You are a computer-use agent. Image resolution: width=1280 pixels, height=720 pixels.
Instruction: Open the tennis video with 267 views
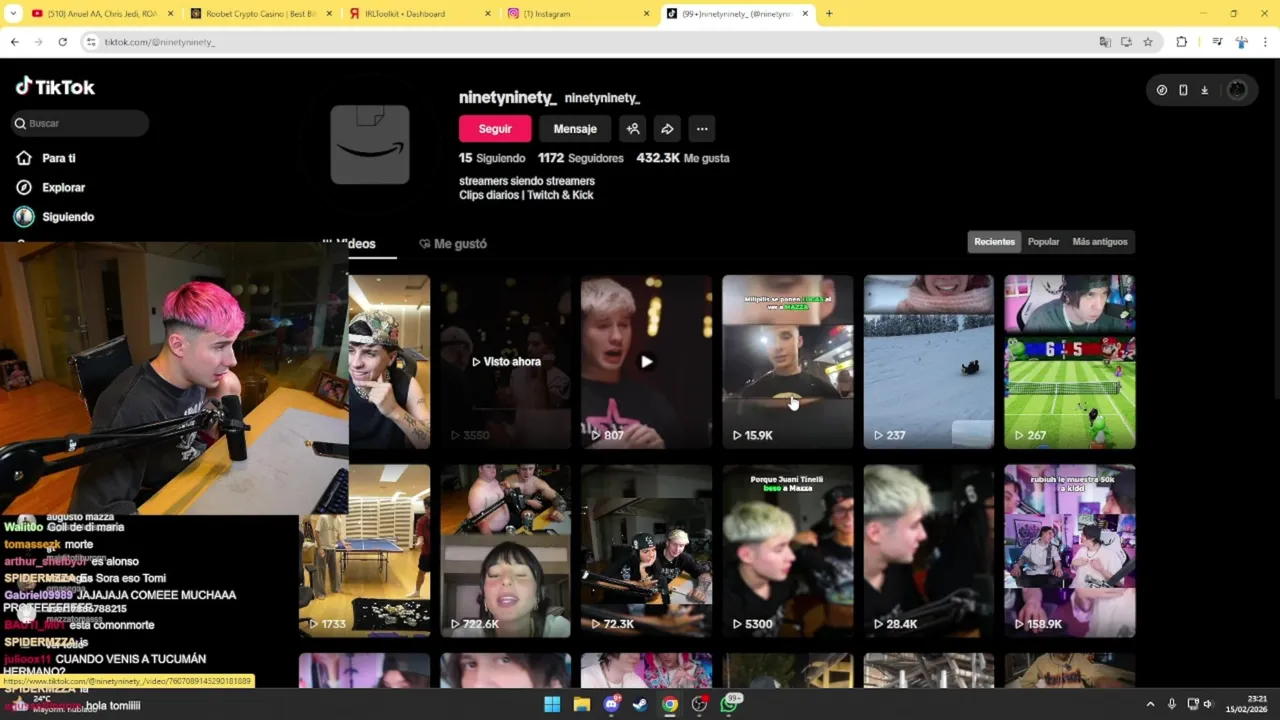coord(1070,362)
